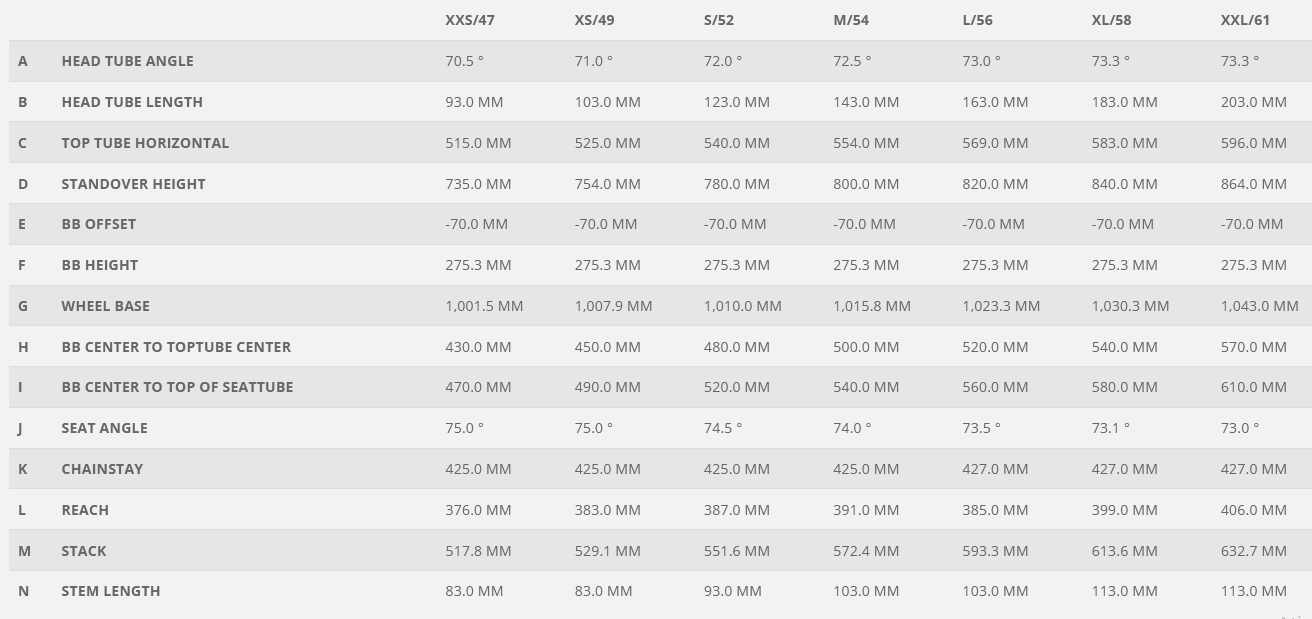The width and height of the screenshot is (1312, 619).
Task: Select the HEAD TUBE LENGTH row label
Action: pos(132,102)
